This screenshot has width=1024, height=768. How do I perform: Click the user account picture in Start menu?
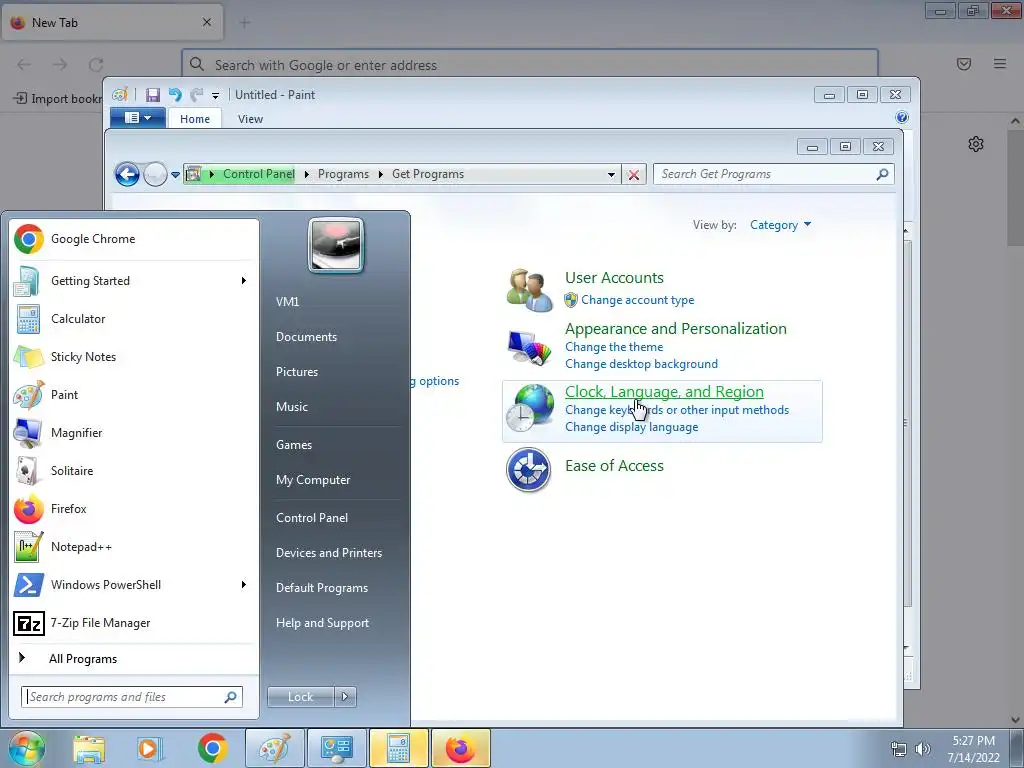[336, 245]
